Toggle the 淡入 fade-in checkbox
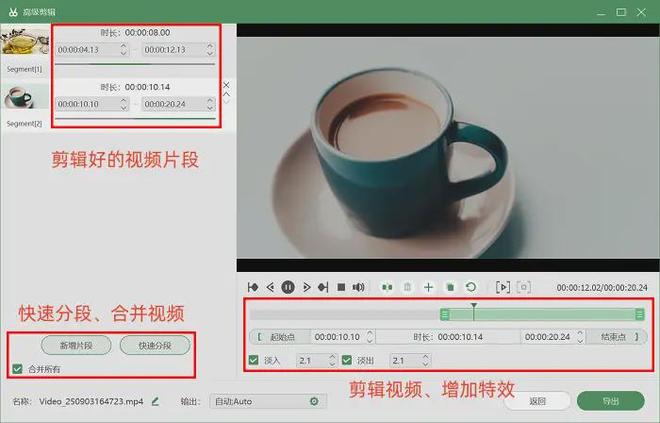The height and width of the screenshot is (423, 660). point(253,360)
